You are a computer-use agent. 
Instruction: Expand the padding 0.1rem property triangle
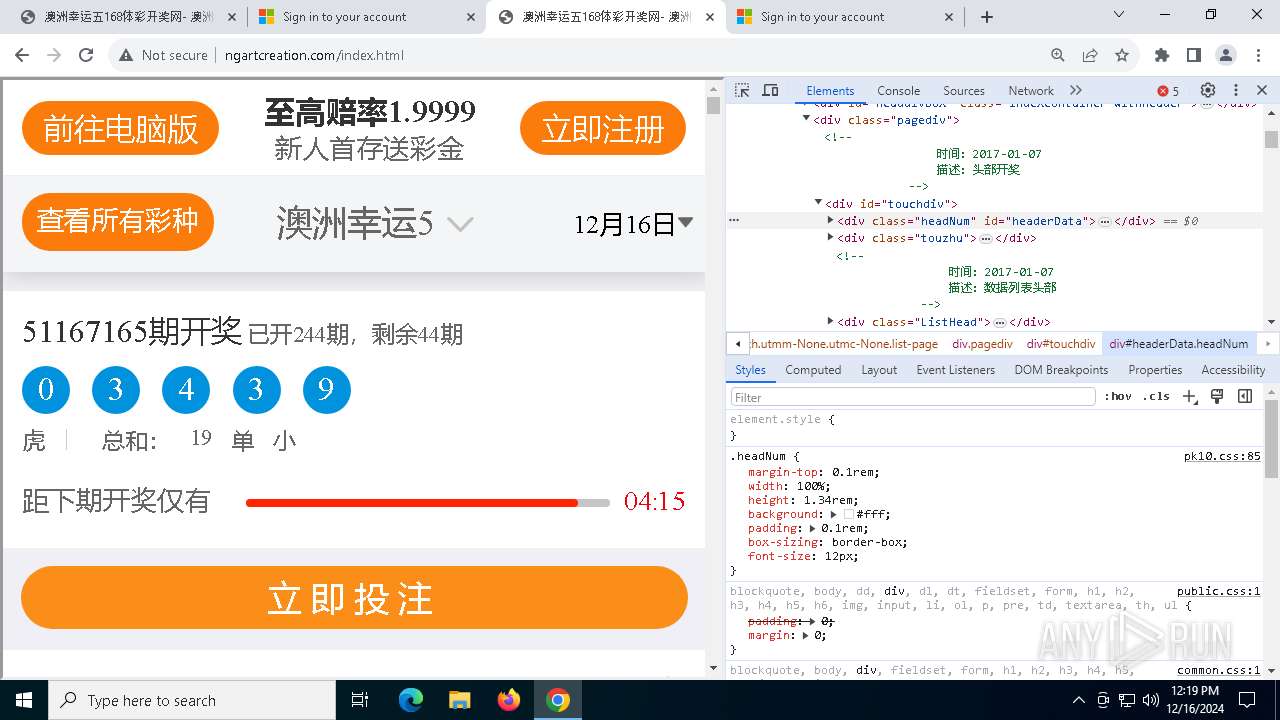812,528
